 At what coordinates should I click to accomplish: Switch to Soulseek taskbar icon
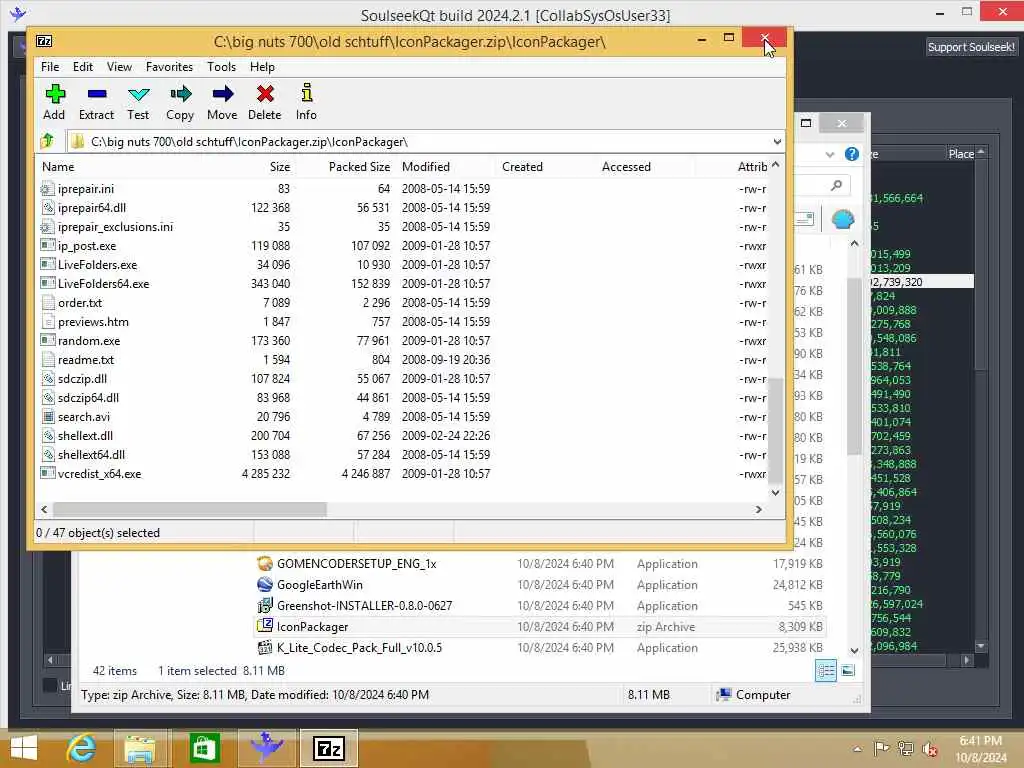pyautogui.click(x=266, y=748)
